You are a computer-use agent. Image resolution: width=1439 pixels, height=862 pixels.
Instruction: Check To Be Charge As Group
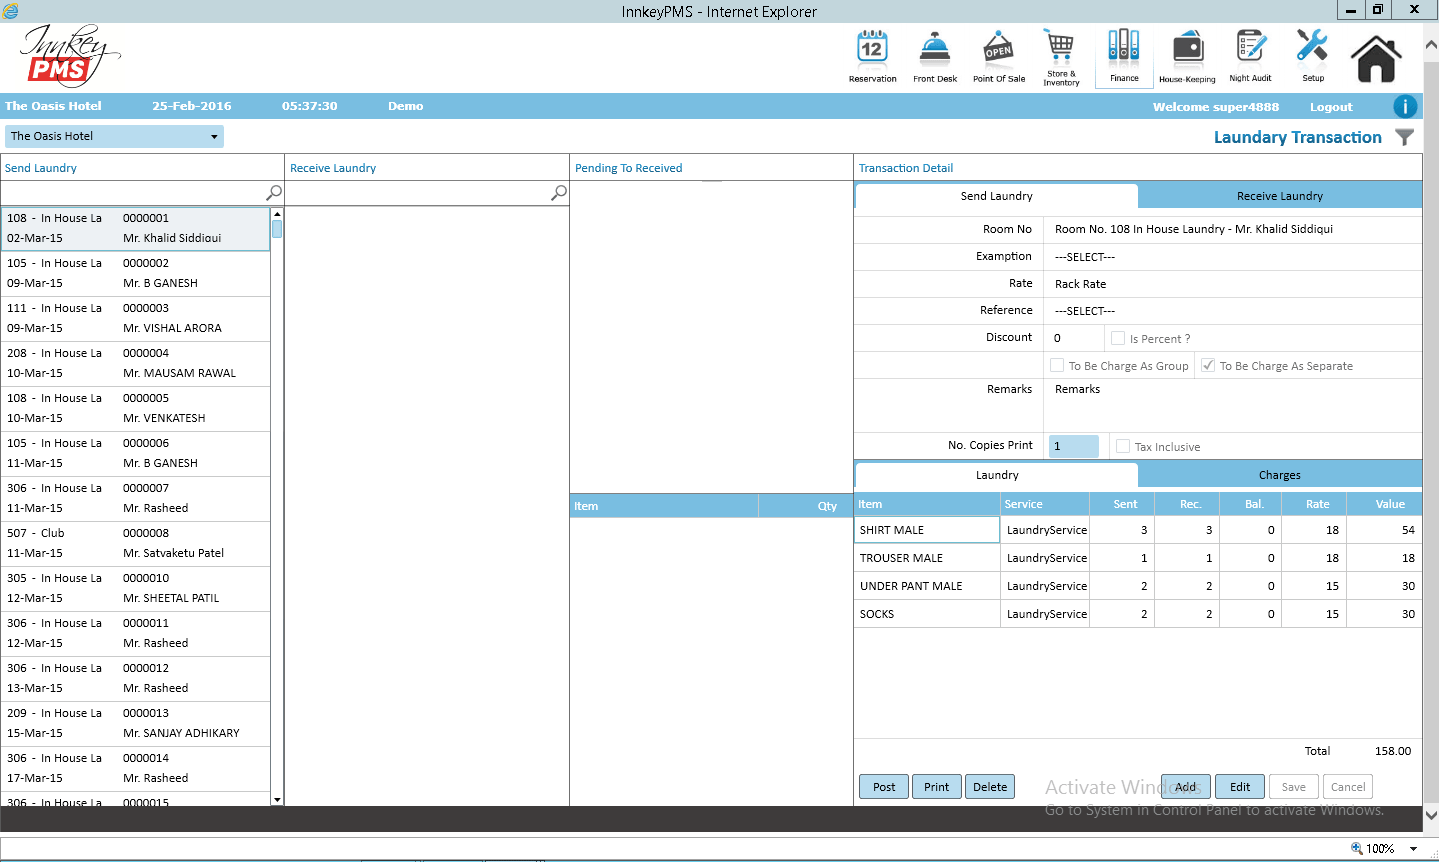(1056, 365)
